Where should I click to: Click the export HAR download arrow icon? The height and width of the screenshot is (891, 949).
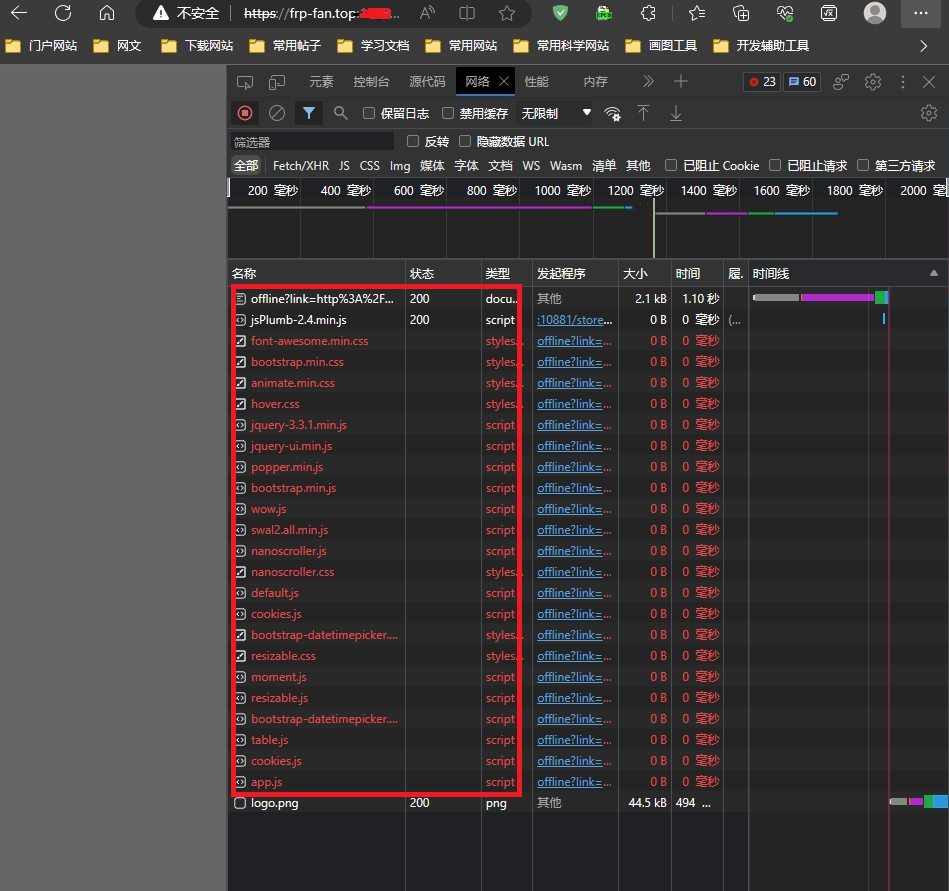pos(676,113)
